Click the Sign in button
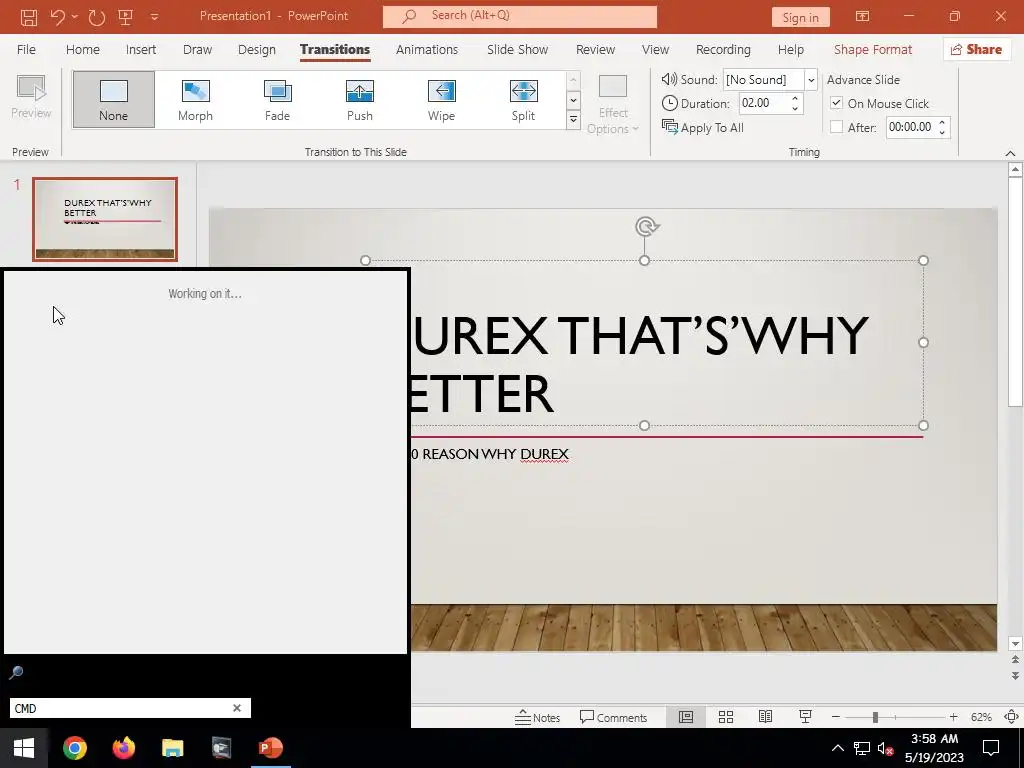1024x768 pixels. (801, 18)
